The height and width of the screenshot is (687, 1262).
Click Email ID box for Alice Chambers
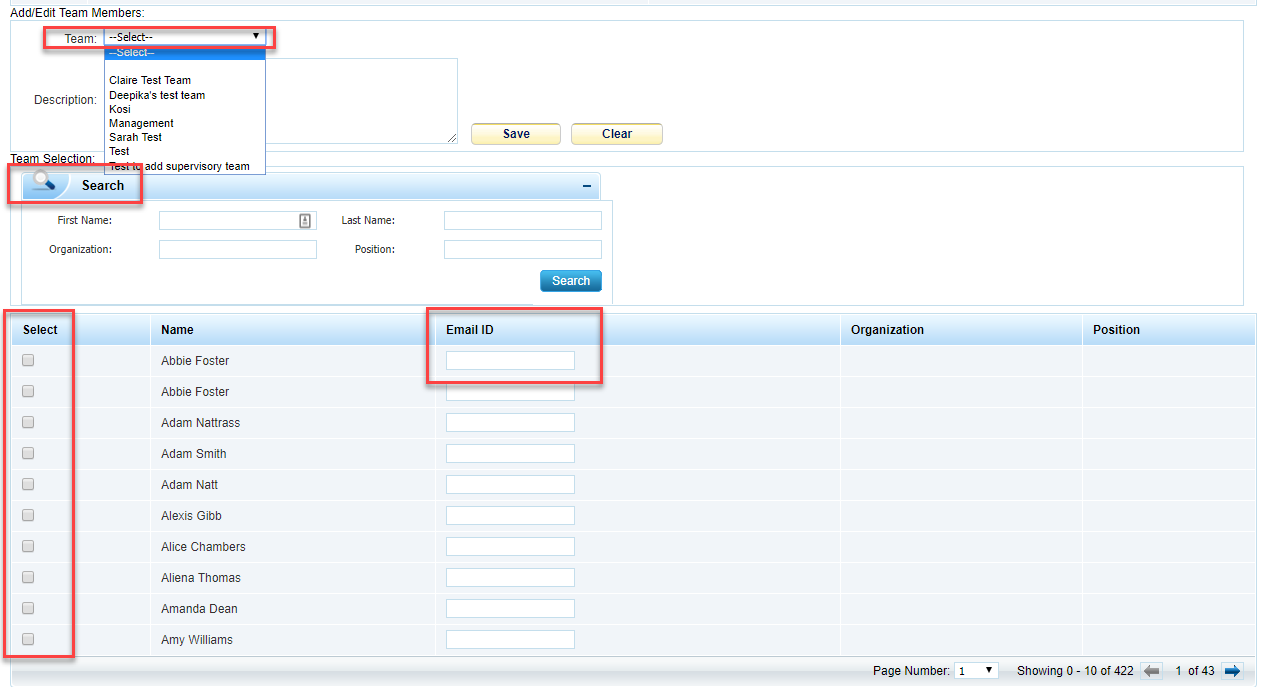(x=510, y=547)
